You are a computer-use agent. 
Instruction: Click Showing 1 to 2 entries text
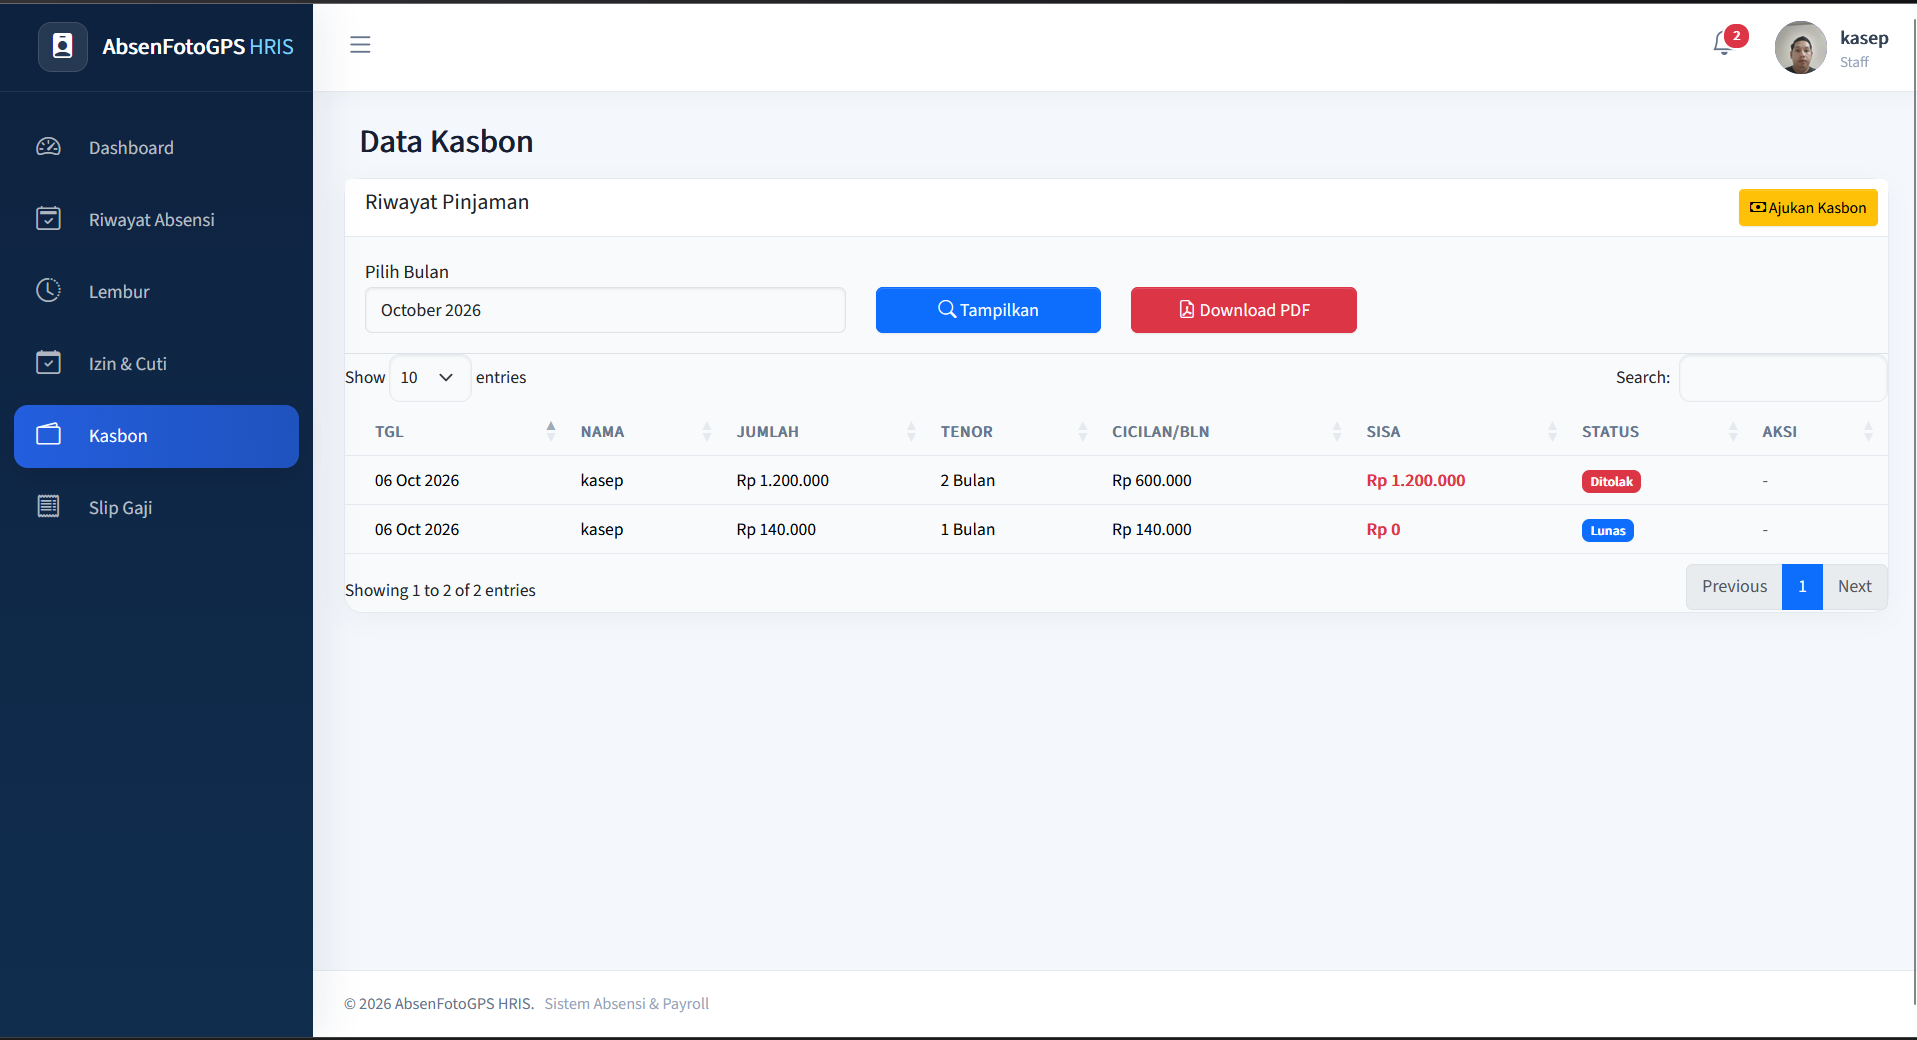(x=440, y=590)
